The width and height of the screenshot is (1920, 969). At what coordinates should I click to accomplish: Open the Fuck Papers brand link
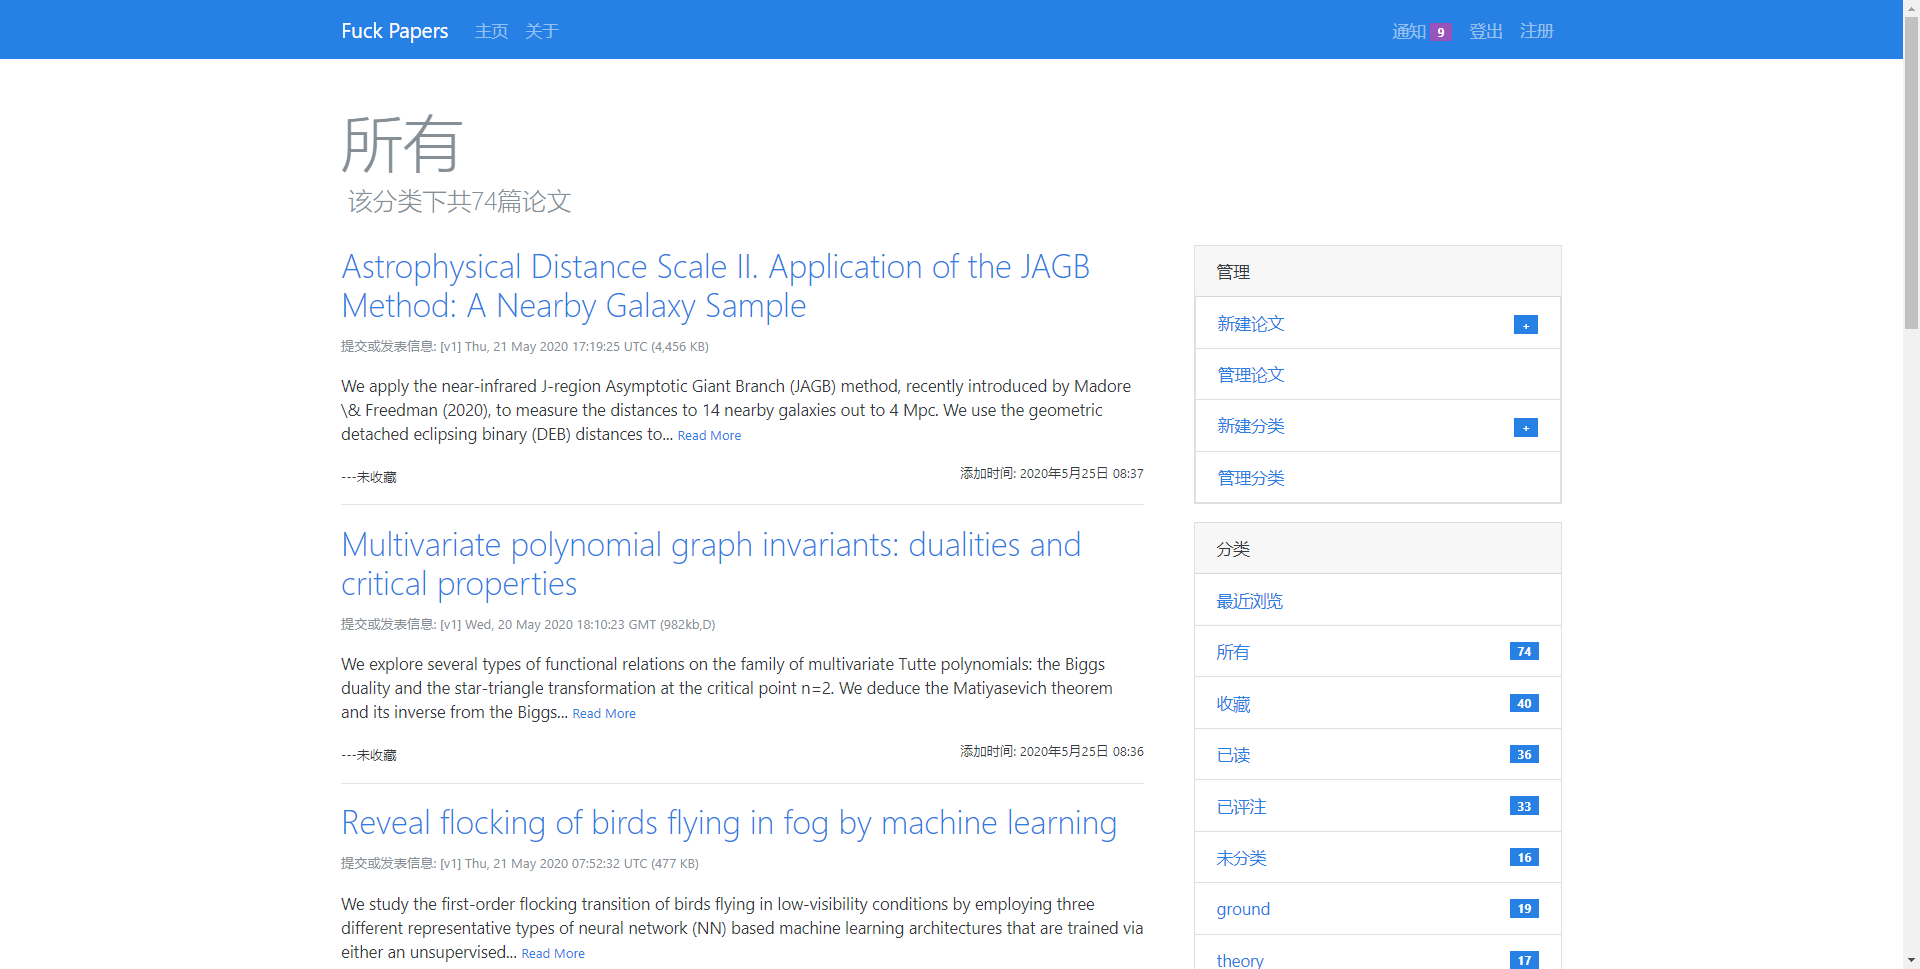pyautogui.click(x=394, y=31)
